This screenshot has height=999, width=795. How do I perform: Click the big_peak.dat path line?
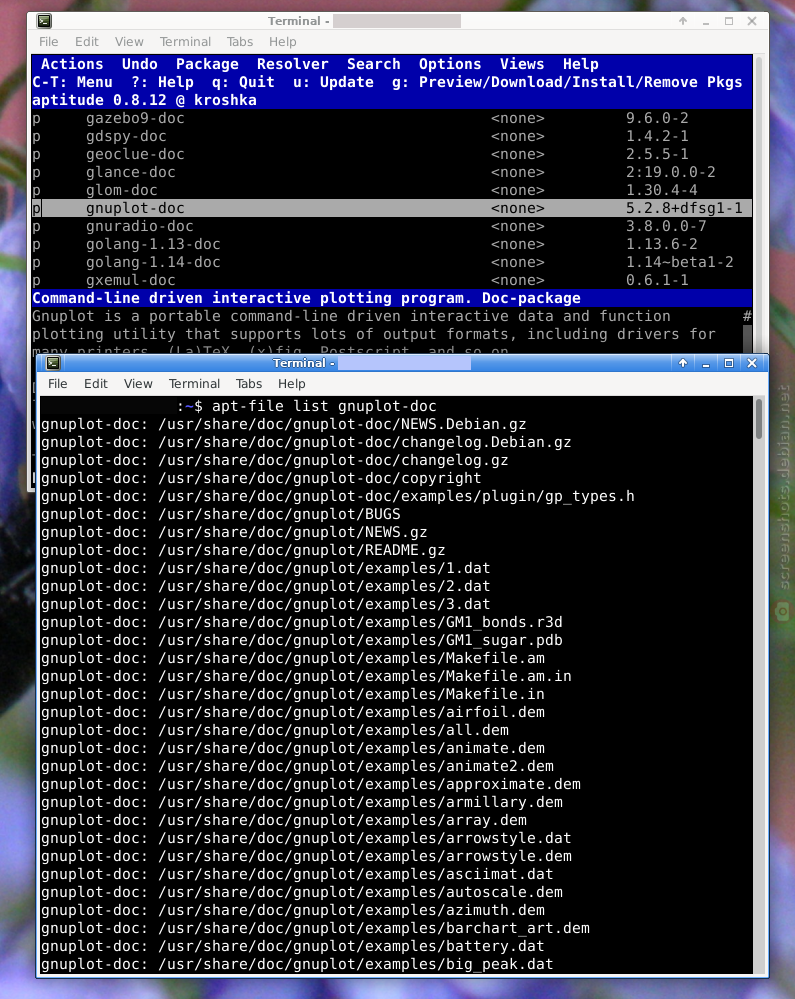pyautogui.click(x=297, y=964)
